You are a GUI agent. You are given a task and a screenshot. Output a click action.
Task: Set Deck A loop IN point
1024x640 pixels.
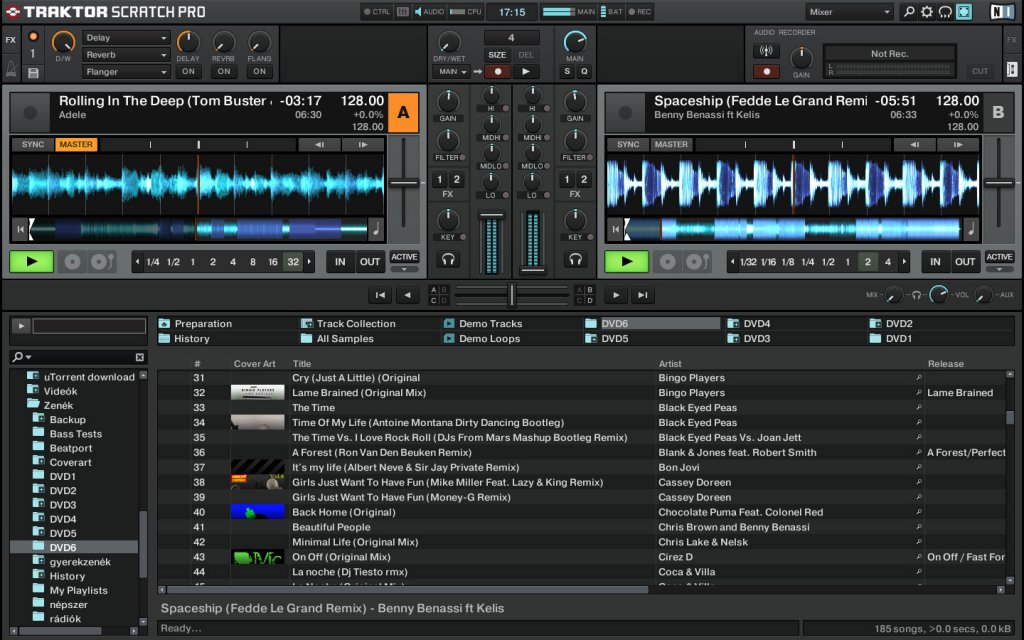tap(340, 262)
